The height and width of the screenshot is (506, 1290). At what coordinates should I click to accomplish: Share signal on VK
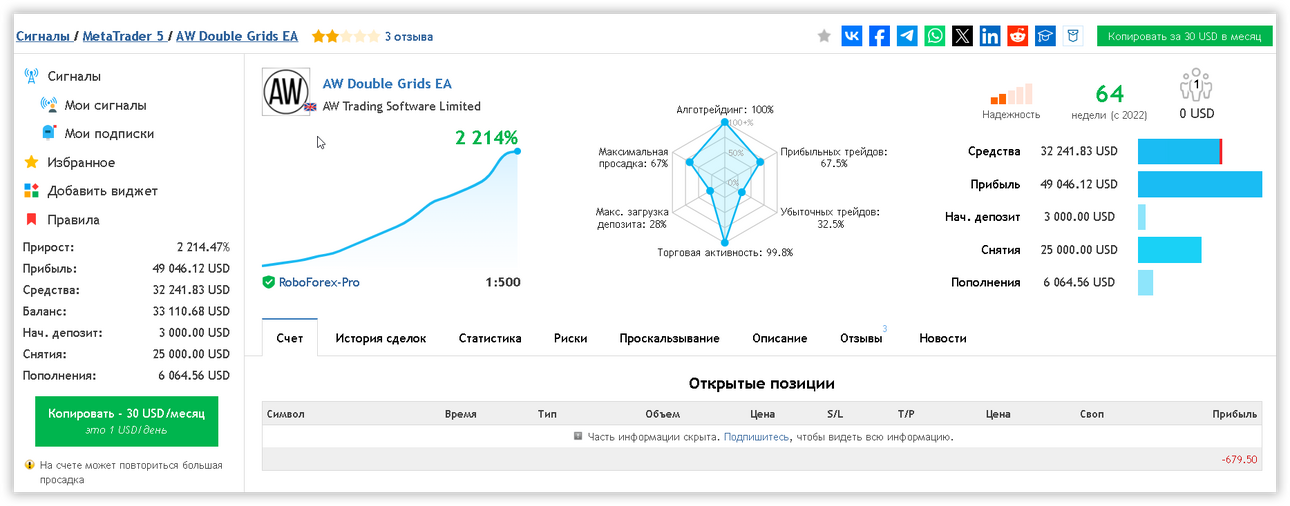[852, 36]
